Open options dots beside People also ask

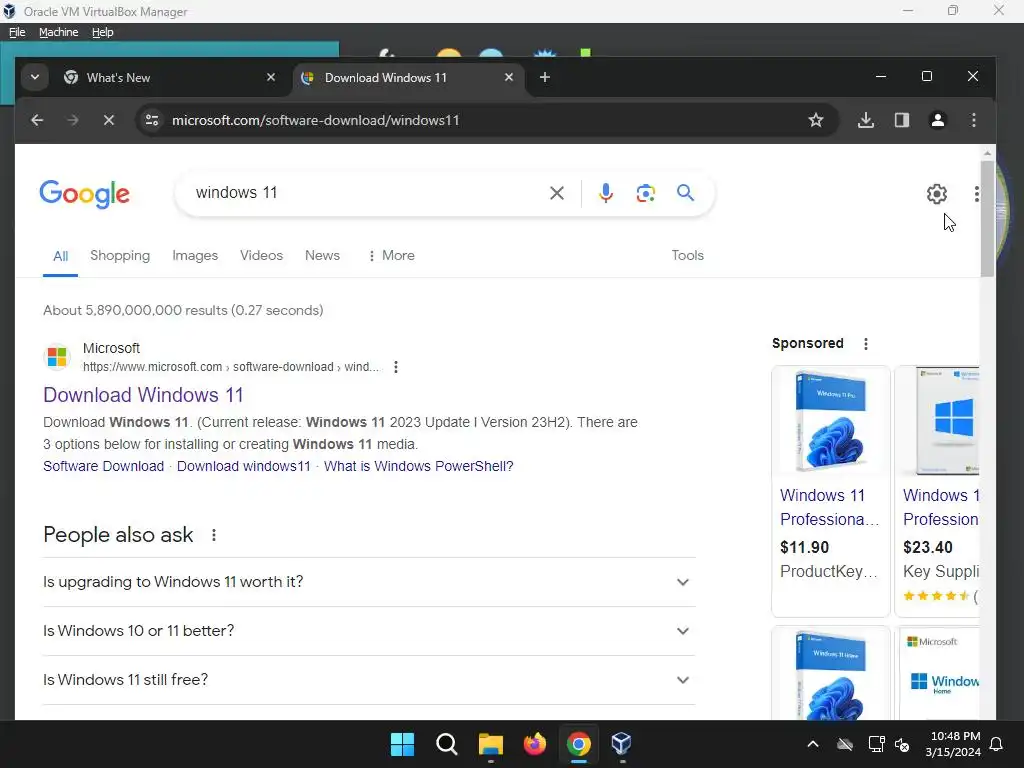(x=214, y=535)
